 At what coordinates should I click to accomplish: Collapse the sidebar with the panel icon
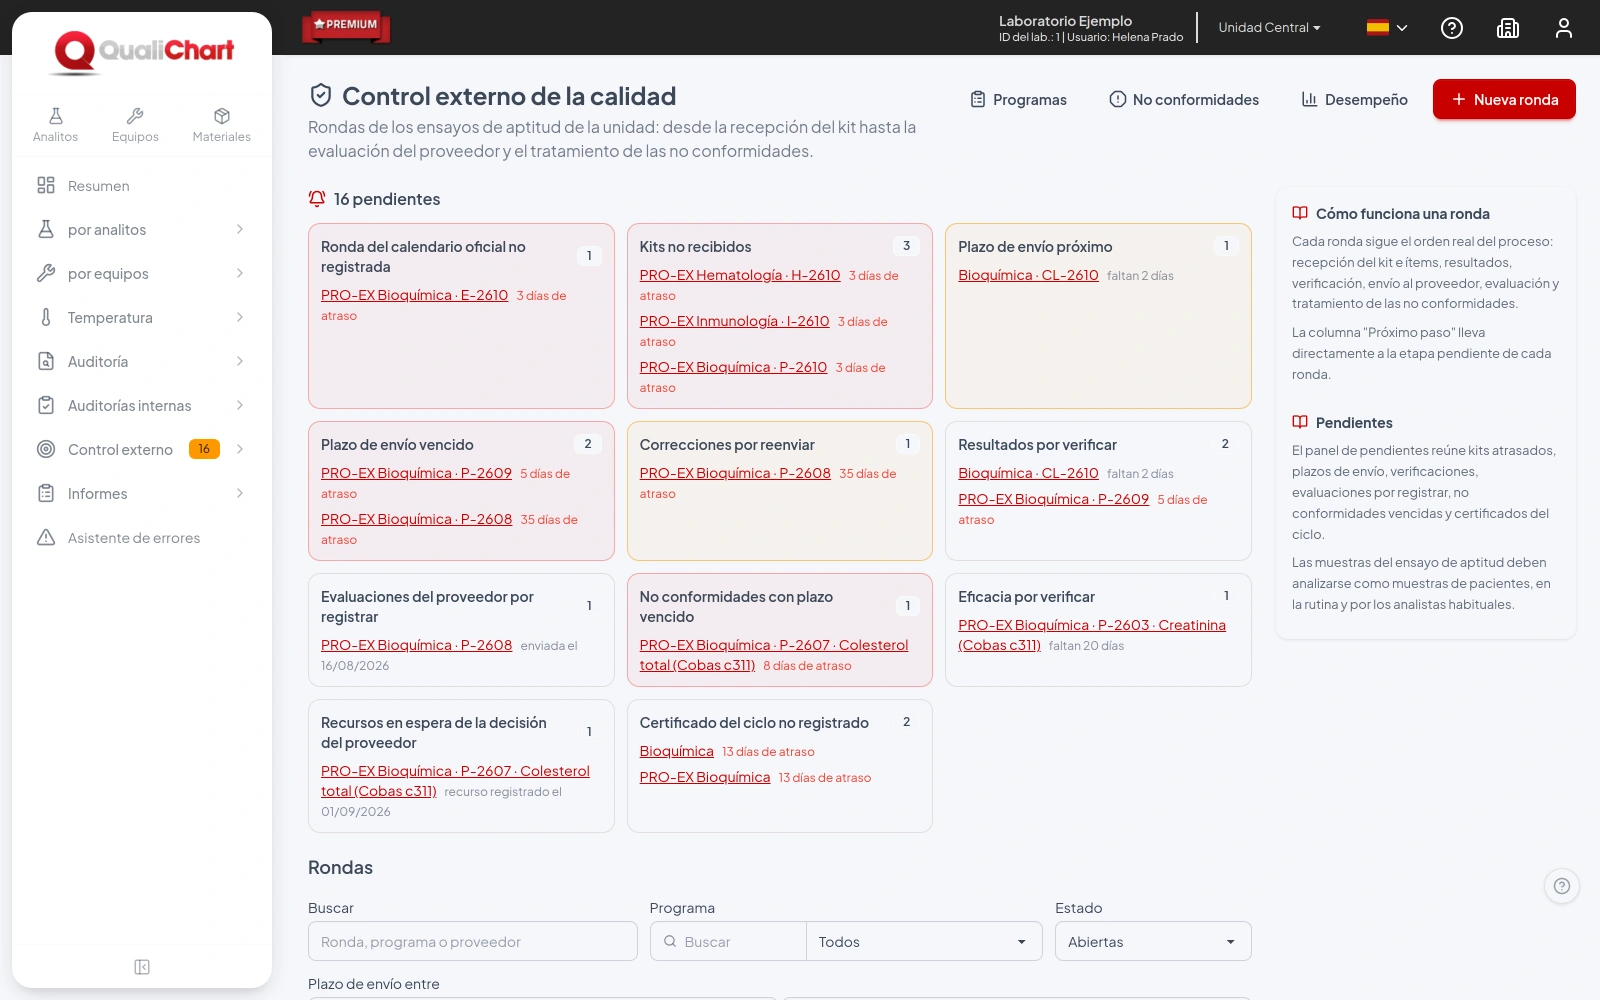coord(142,967)
